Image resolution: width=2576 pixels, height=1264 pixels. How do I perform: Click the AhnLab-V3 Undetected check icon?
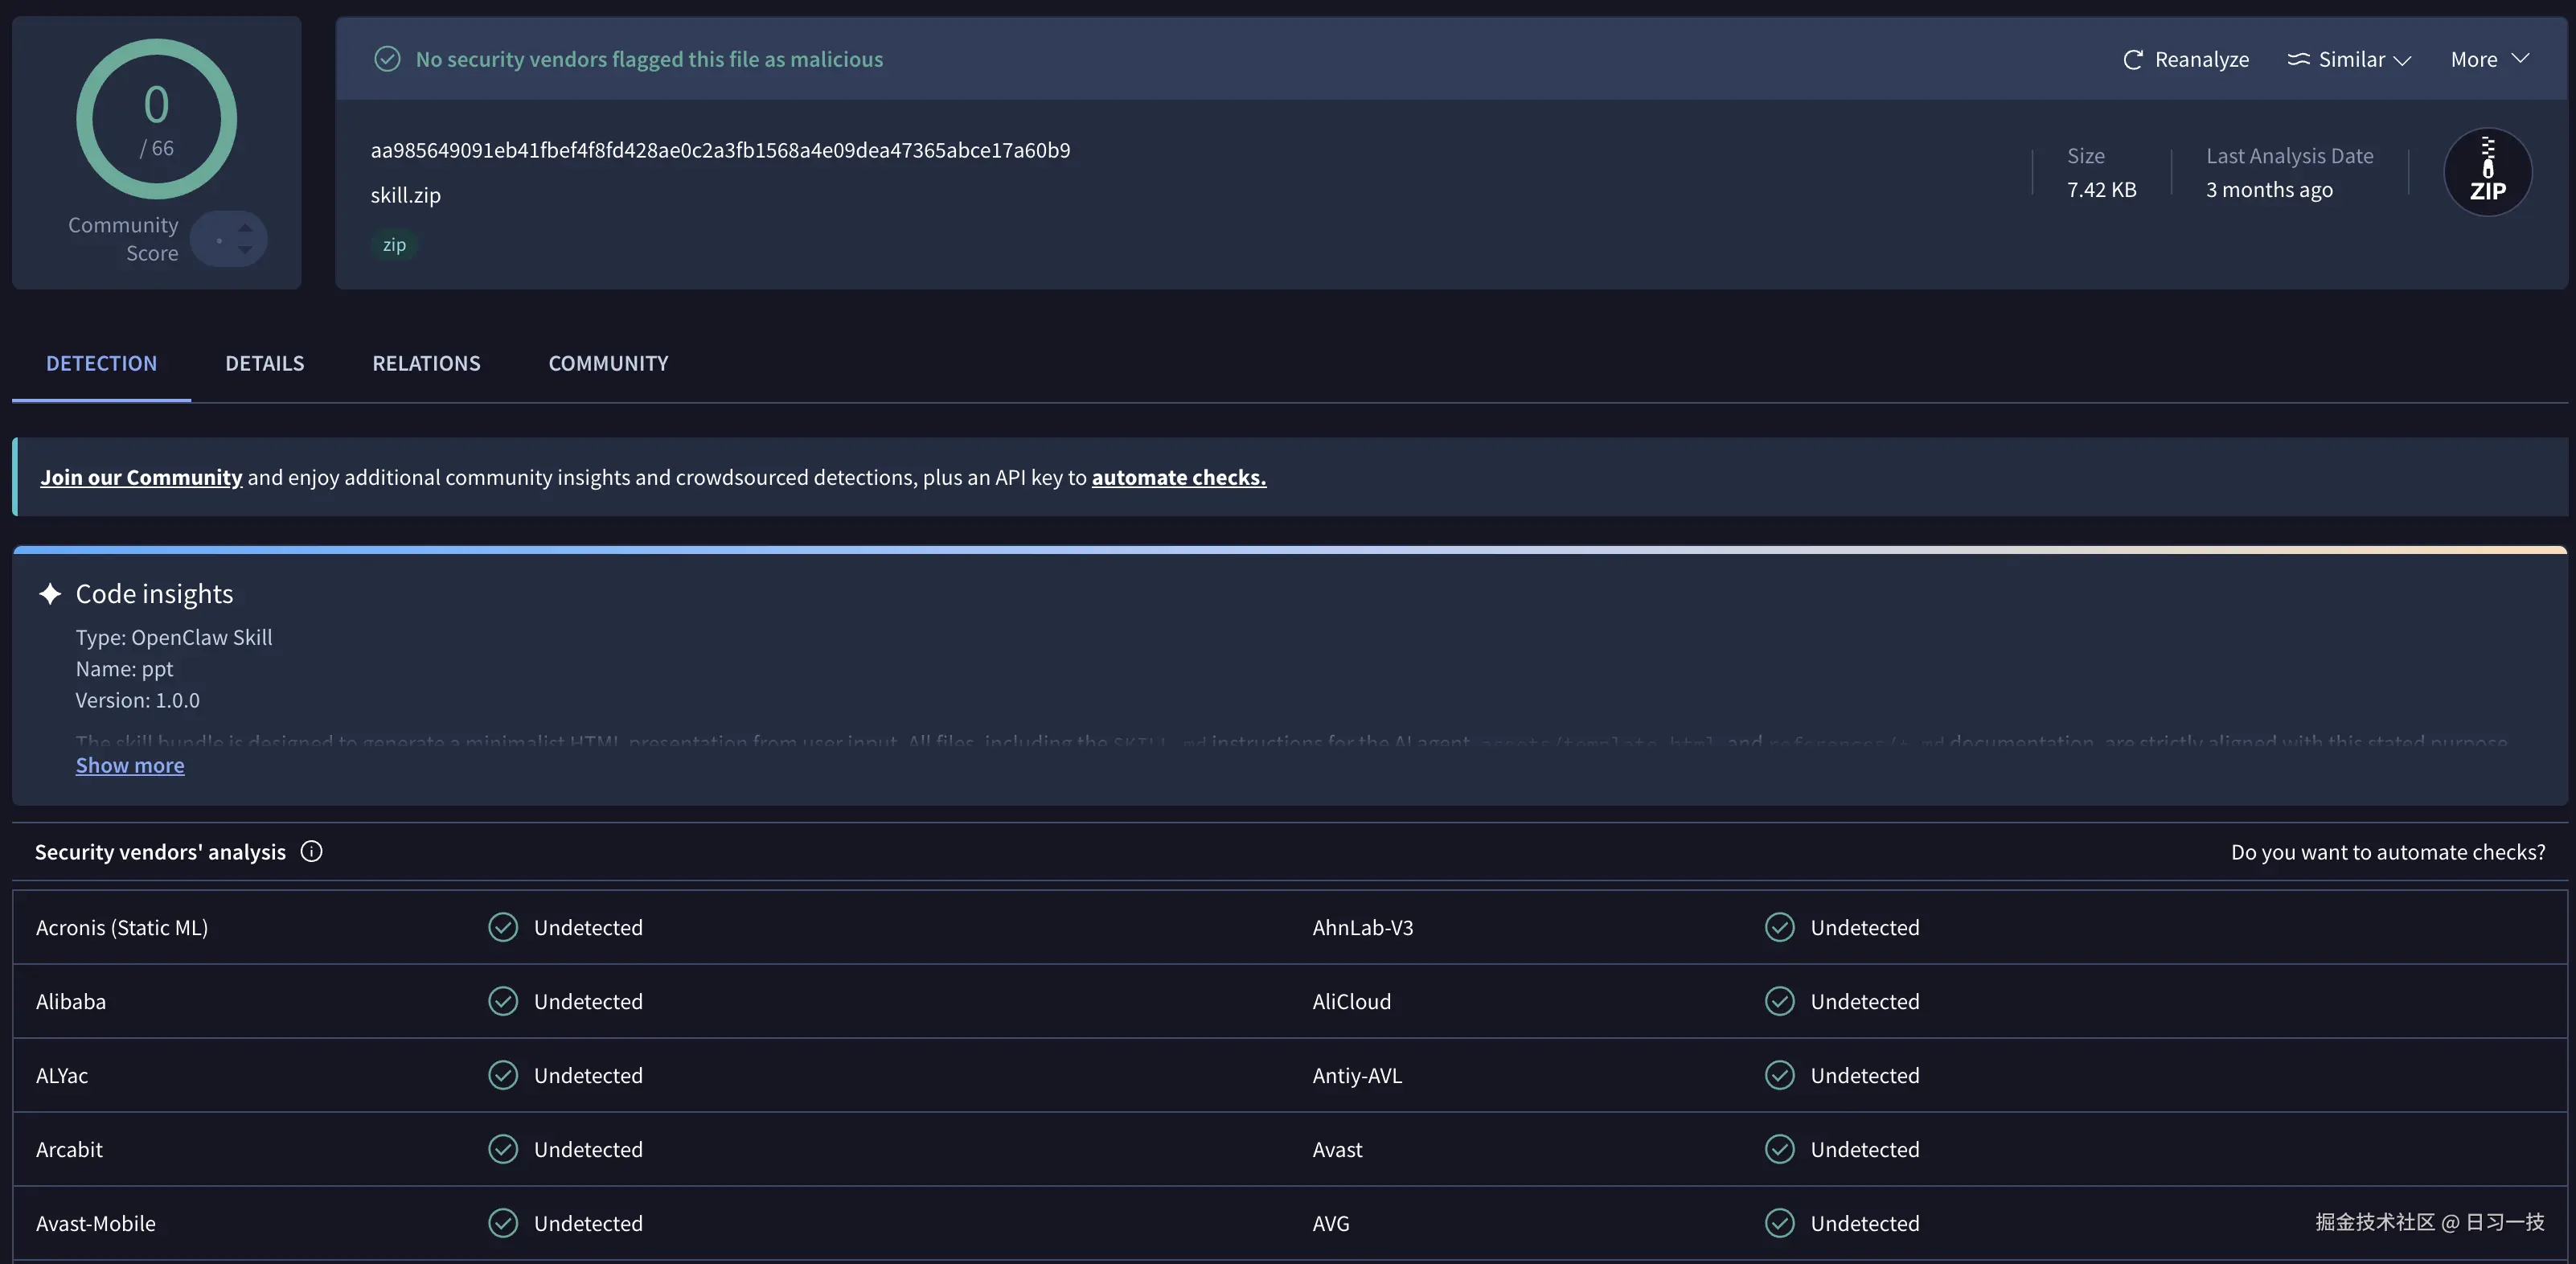point(1780,927)
